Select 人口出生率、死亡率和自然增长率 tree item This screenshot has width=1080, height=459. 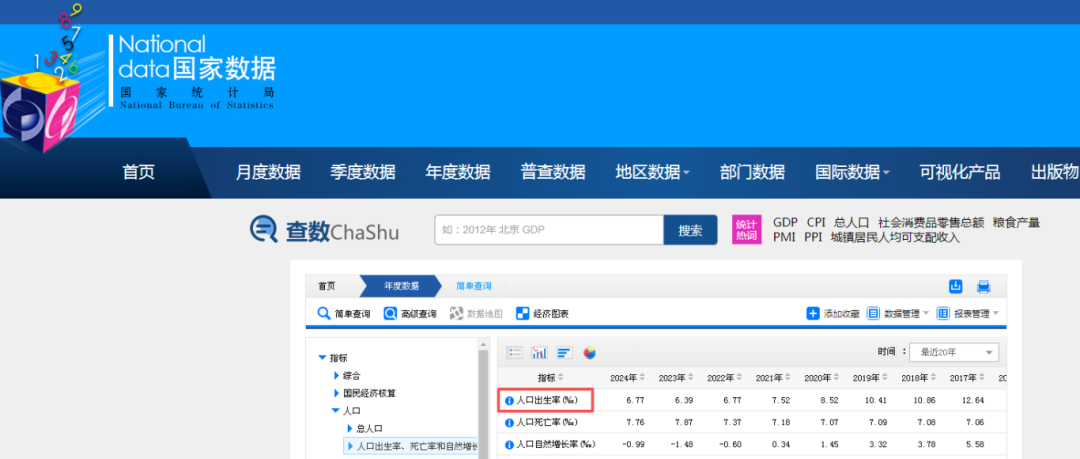412,447
